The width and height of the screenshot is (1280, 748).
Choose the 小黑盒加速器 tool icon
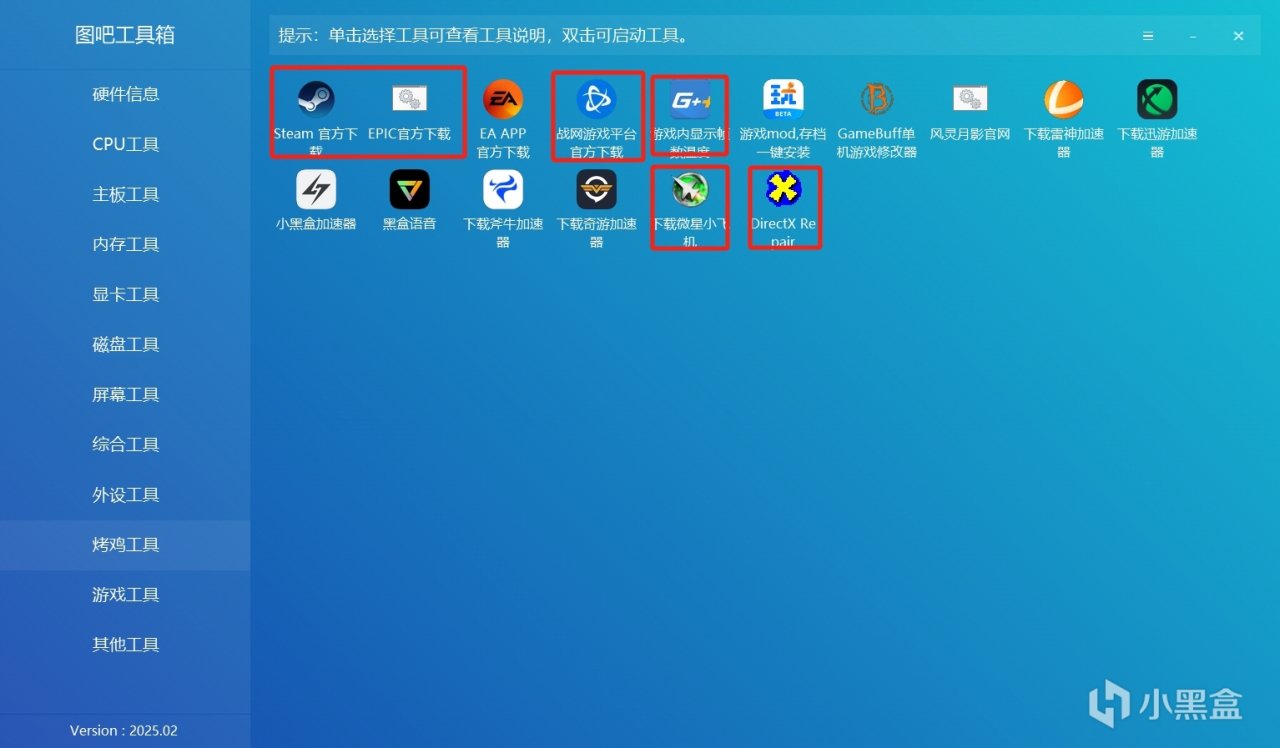click(x=316, y=189)
